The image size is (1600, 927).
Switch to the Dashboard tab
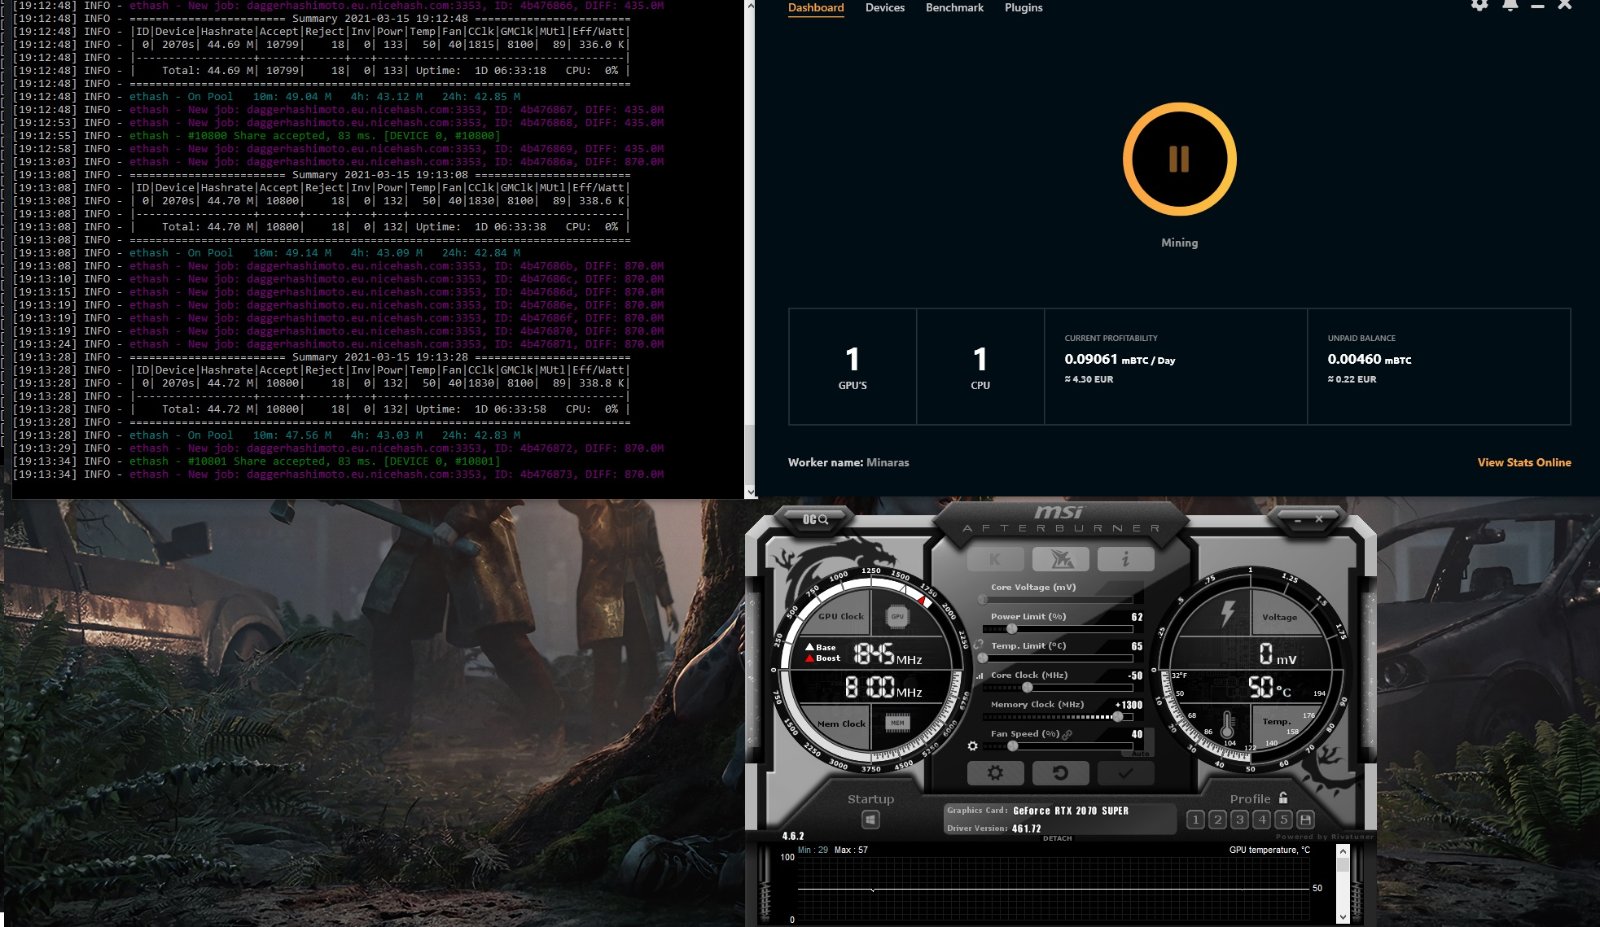(x=816, y=8)
